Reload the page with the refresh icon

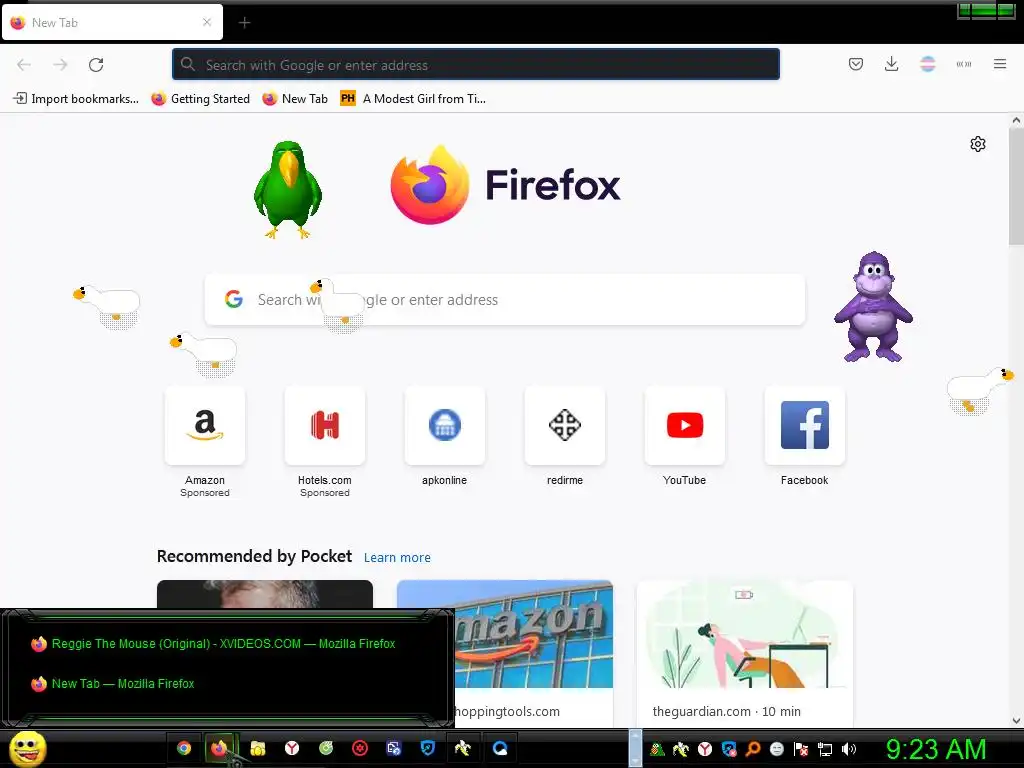(96, 65)
